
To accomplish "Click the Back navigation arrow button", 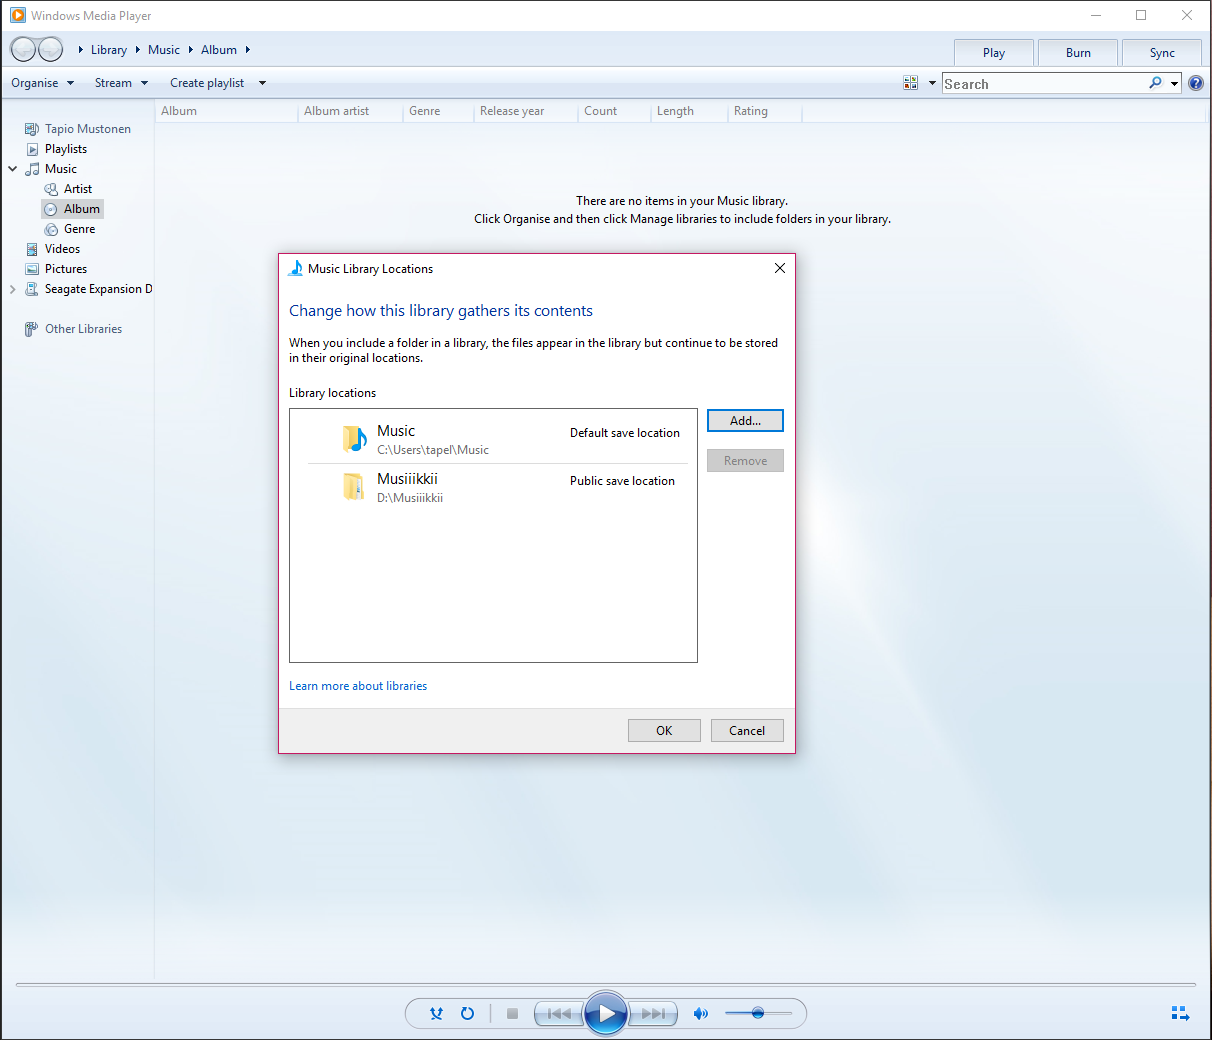I will click(23, 49).
